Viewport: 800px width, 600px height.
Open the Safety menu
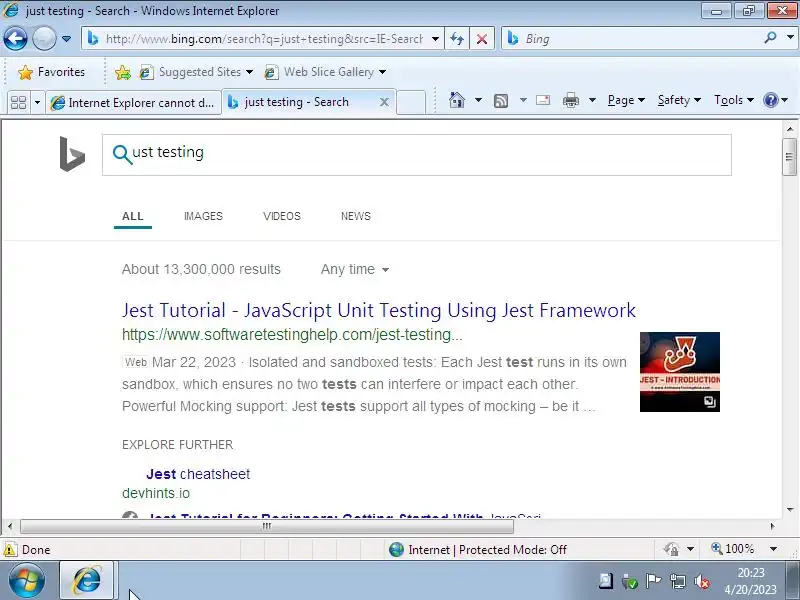[679, 100]
